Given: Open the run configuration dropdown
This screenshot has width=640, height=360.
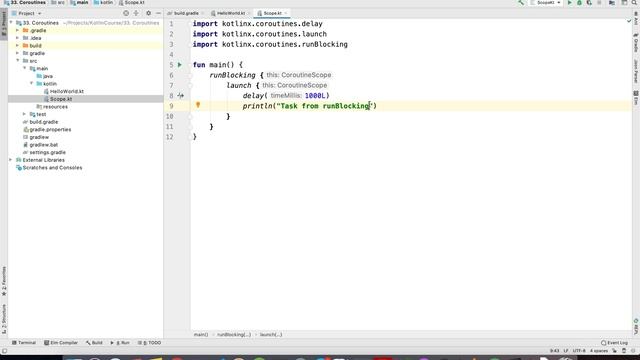Looking at the screenshot, I should tap(546, 2).
